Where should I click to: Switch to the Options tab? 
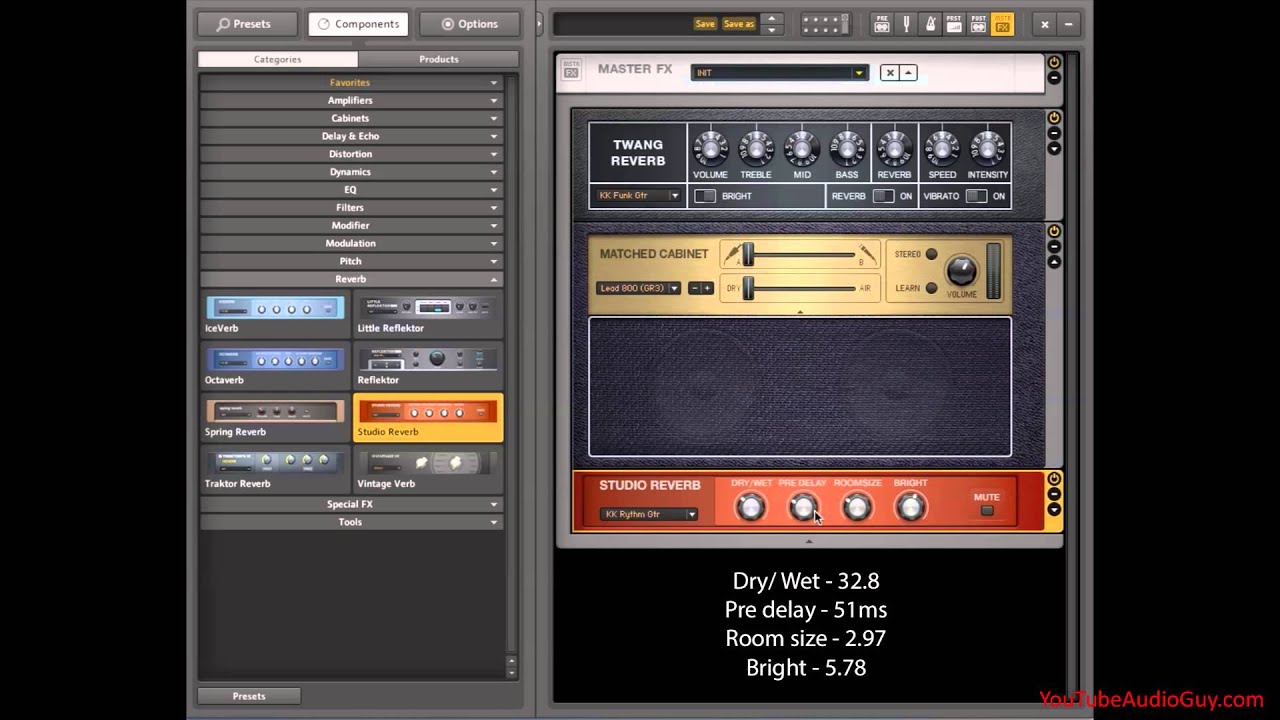point(469,24)
